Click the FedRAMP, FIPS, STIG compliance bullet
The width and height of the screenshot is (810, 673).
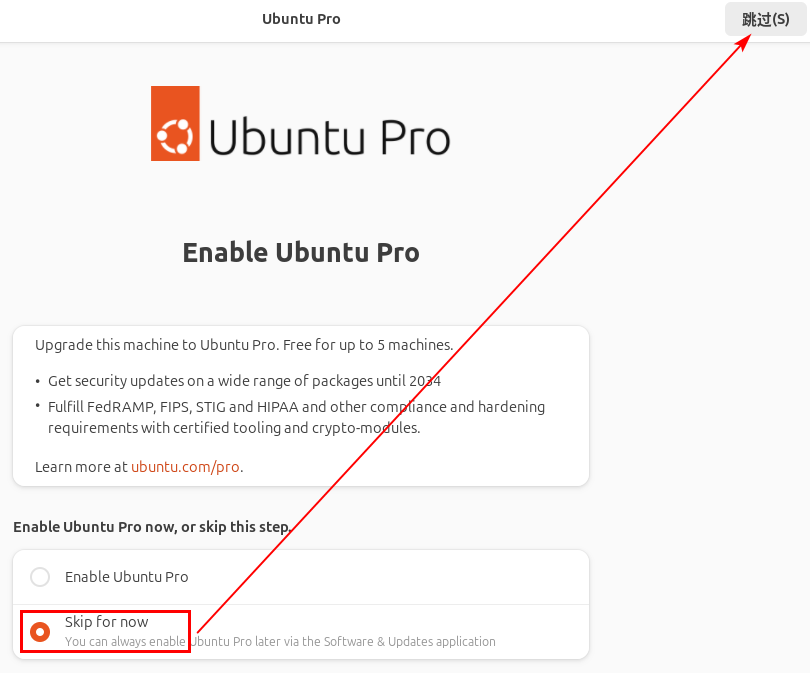[297, 407]
